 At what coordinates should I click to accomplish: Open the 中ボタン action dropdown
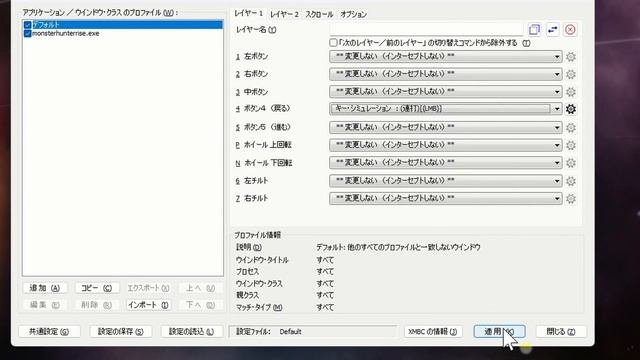click(446, 91)
